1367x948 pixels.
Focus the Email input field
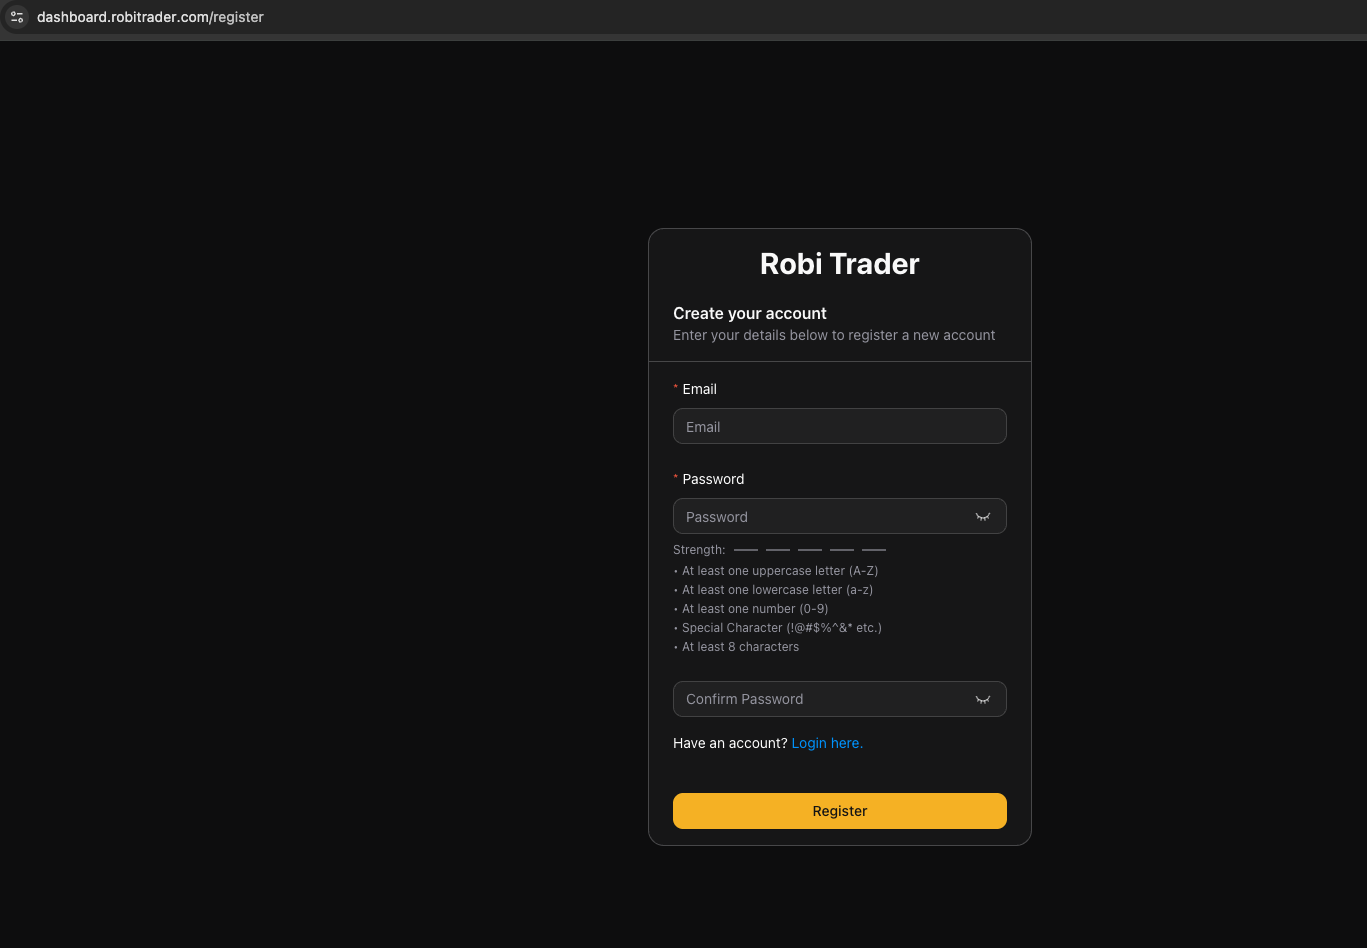(x=838, y=426)
